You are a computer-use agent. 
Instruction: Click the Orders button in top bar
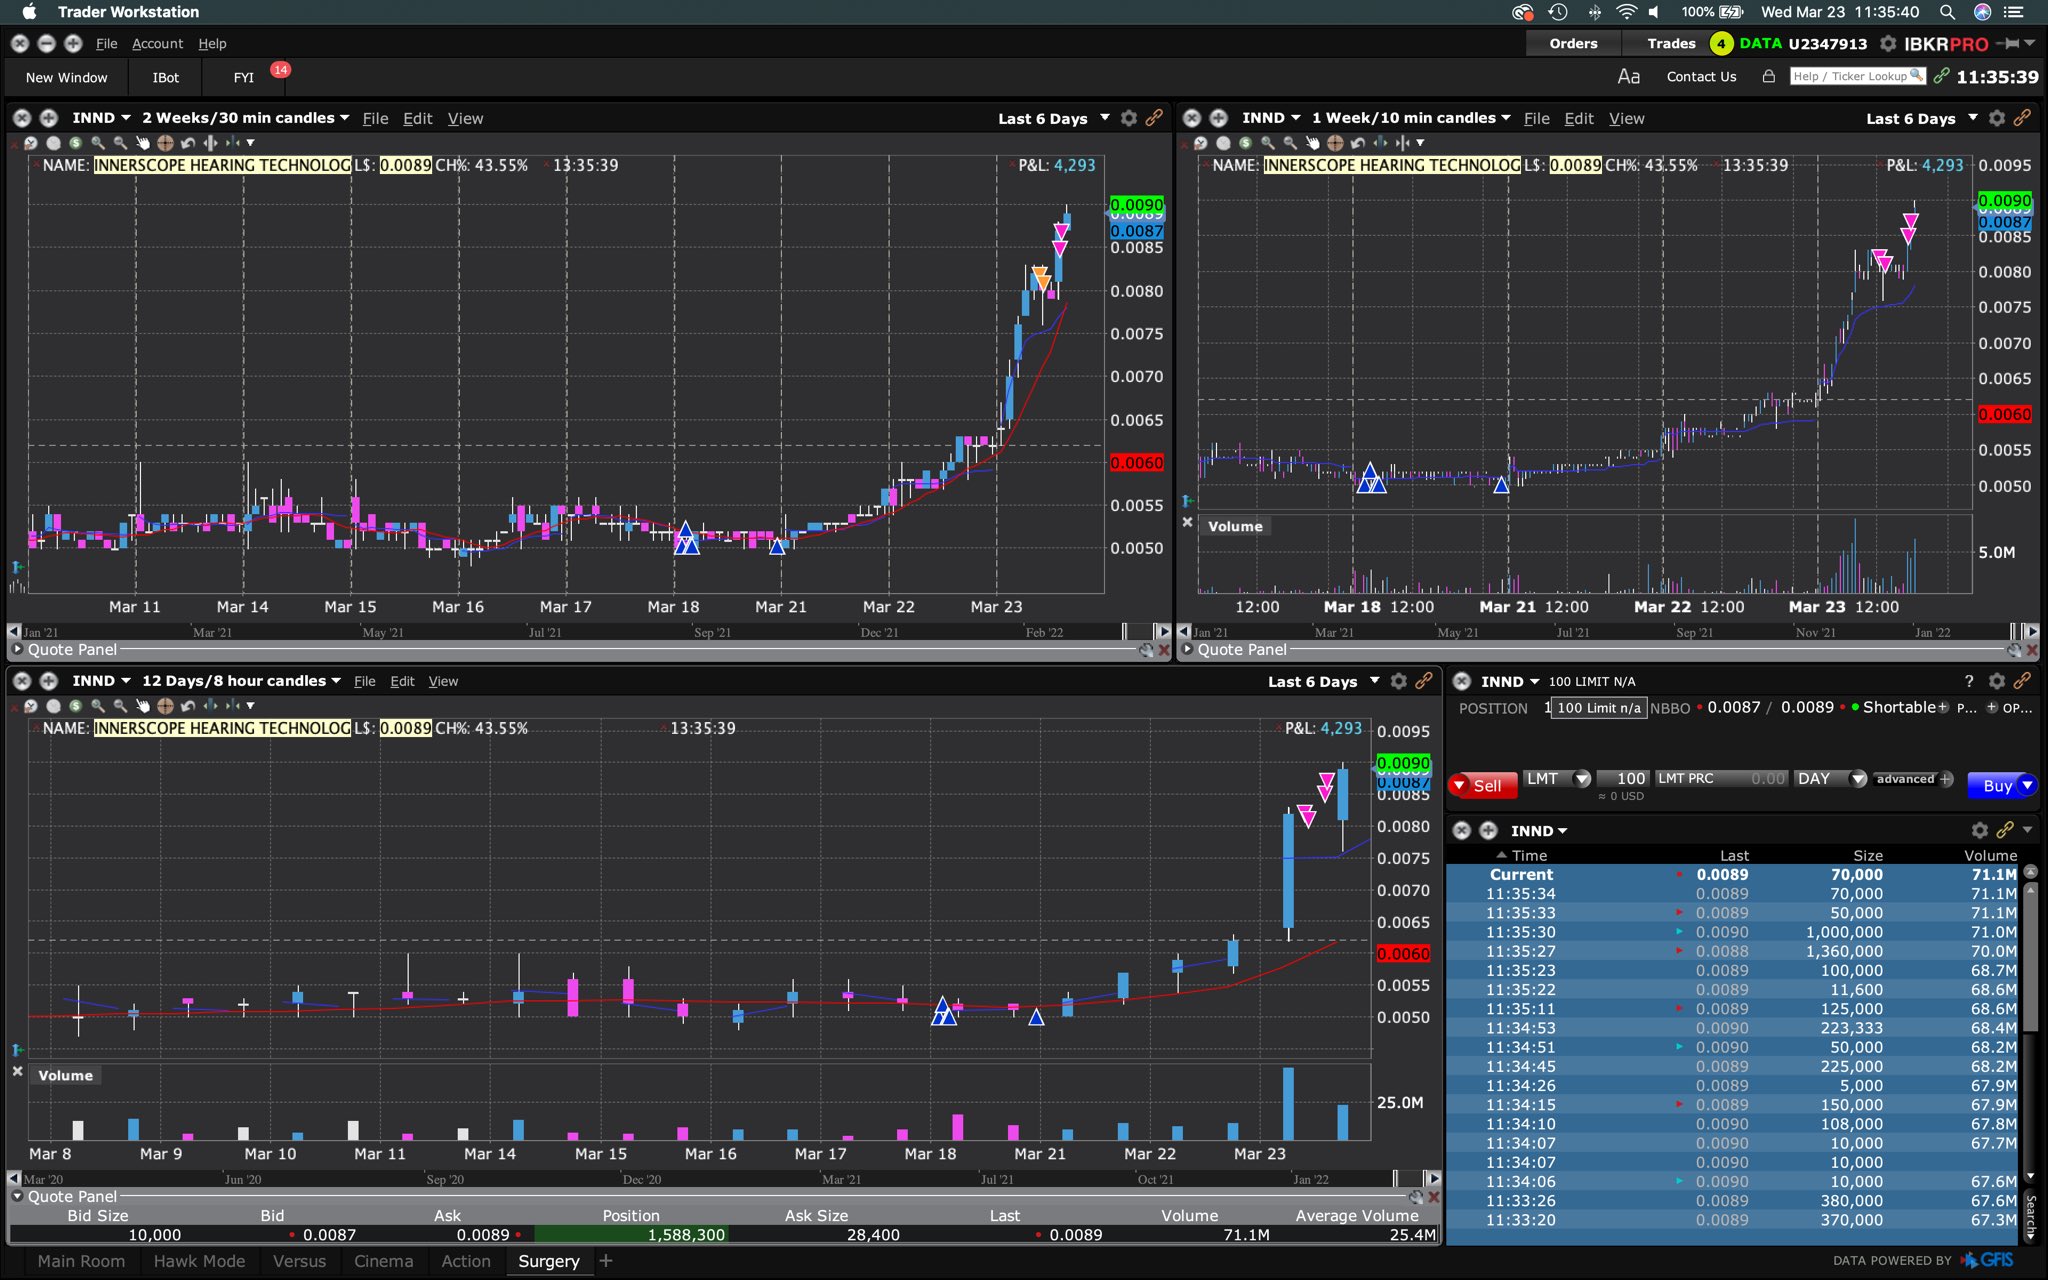(1573, 44)
